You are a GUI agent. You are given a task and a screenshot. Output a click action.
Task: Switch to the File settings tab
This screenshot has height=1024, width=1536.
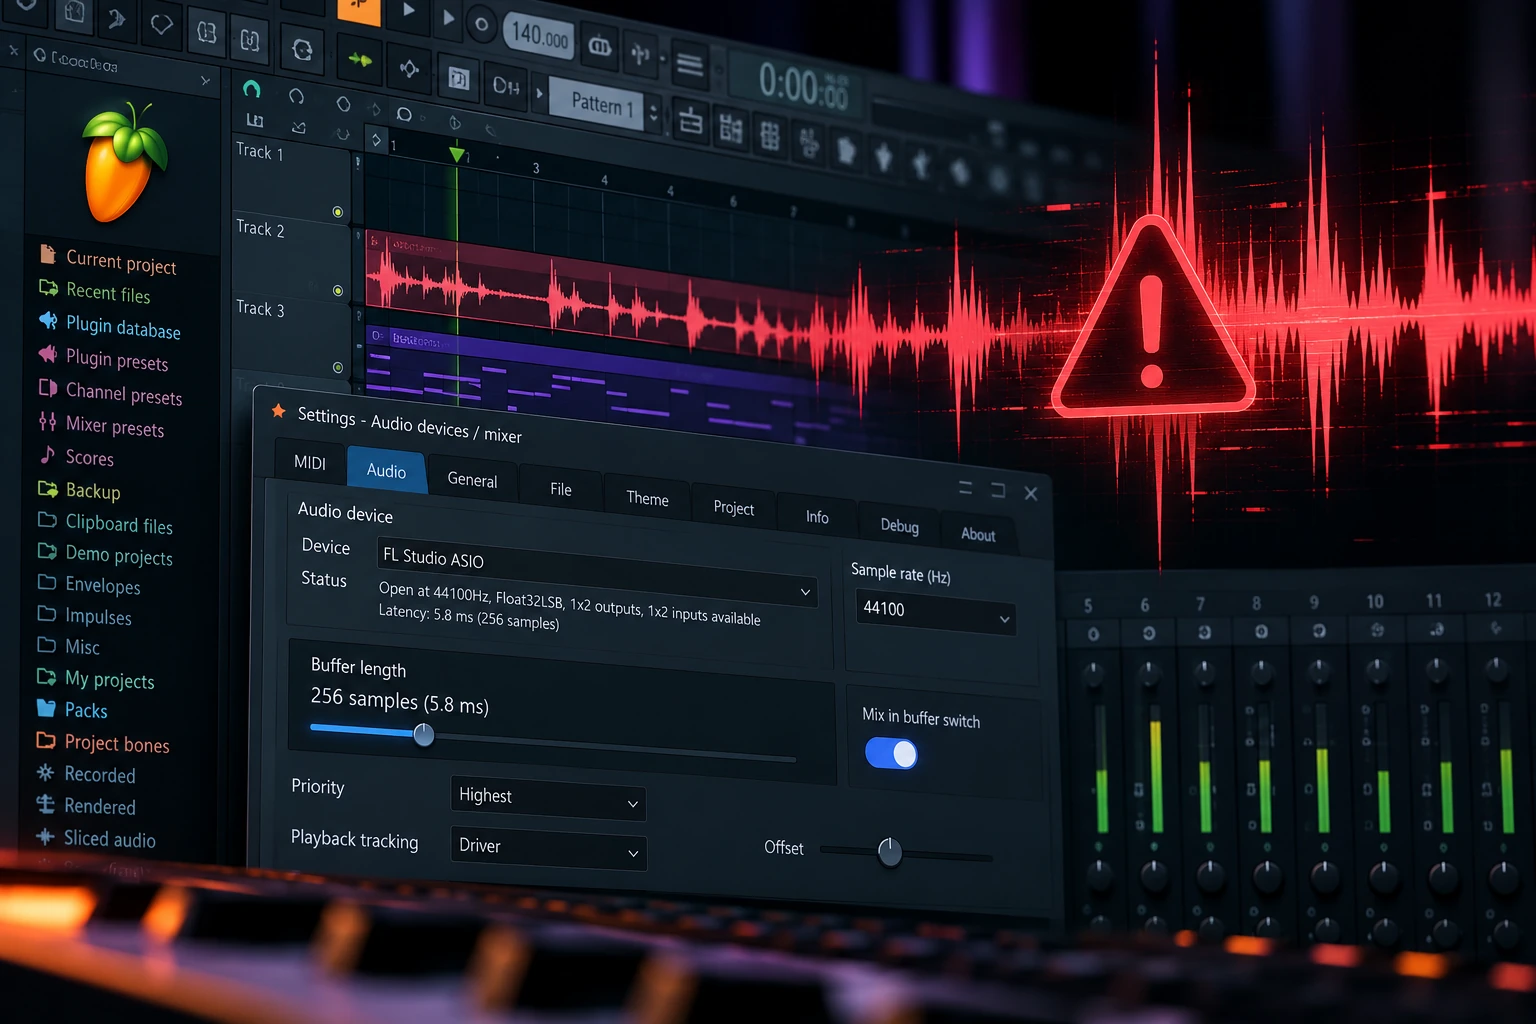pyautogui.click(x=561, y=489)
